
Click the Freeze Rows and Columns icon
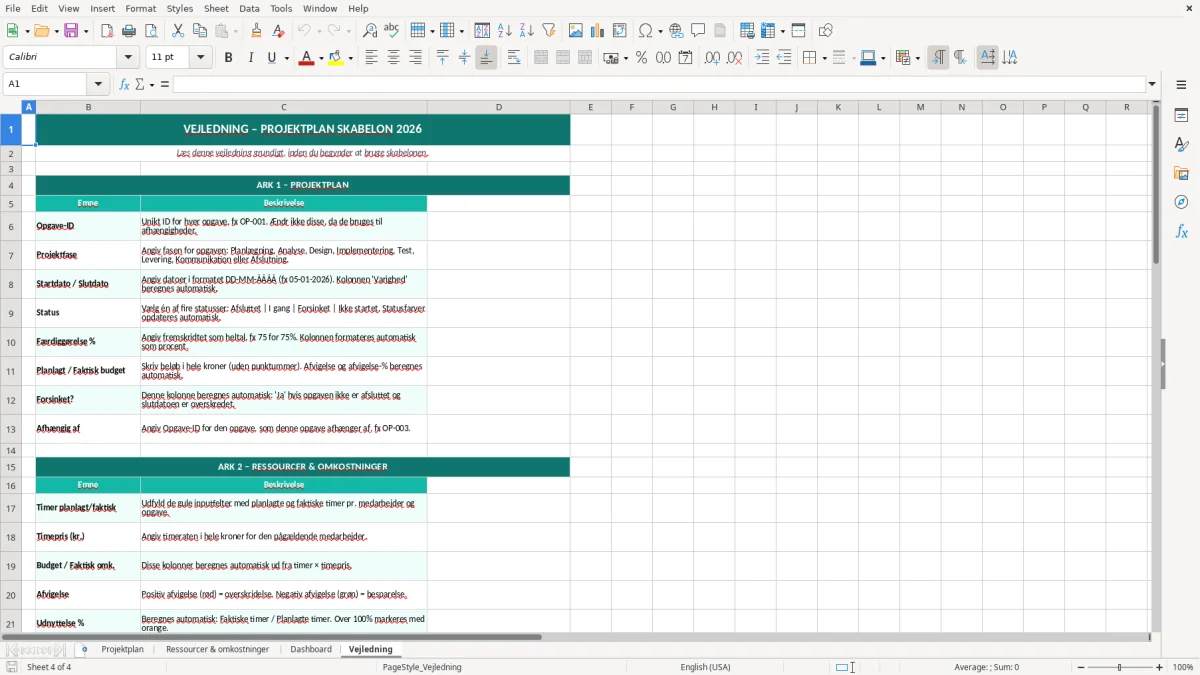coord(768,31)
